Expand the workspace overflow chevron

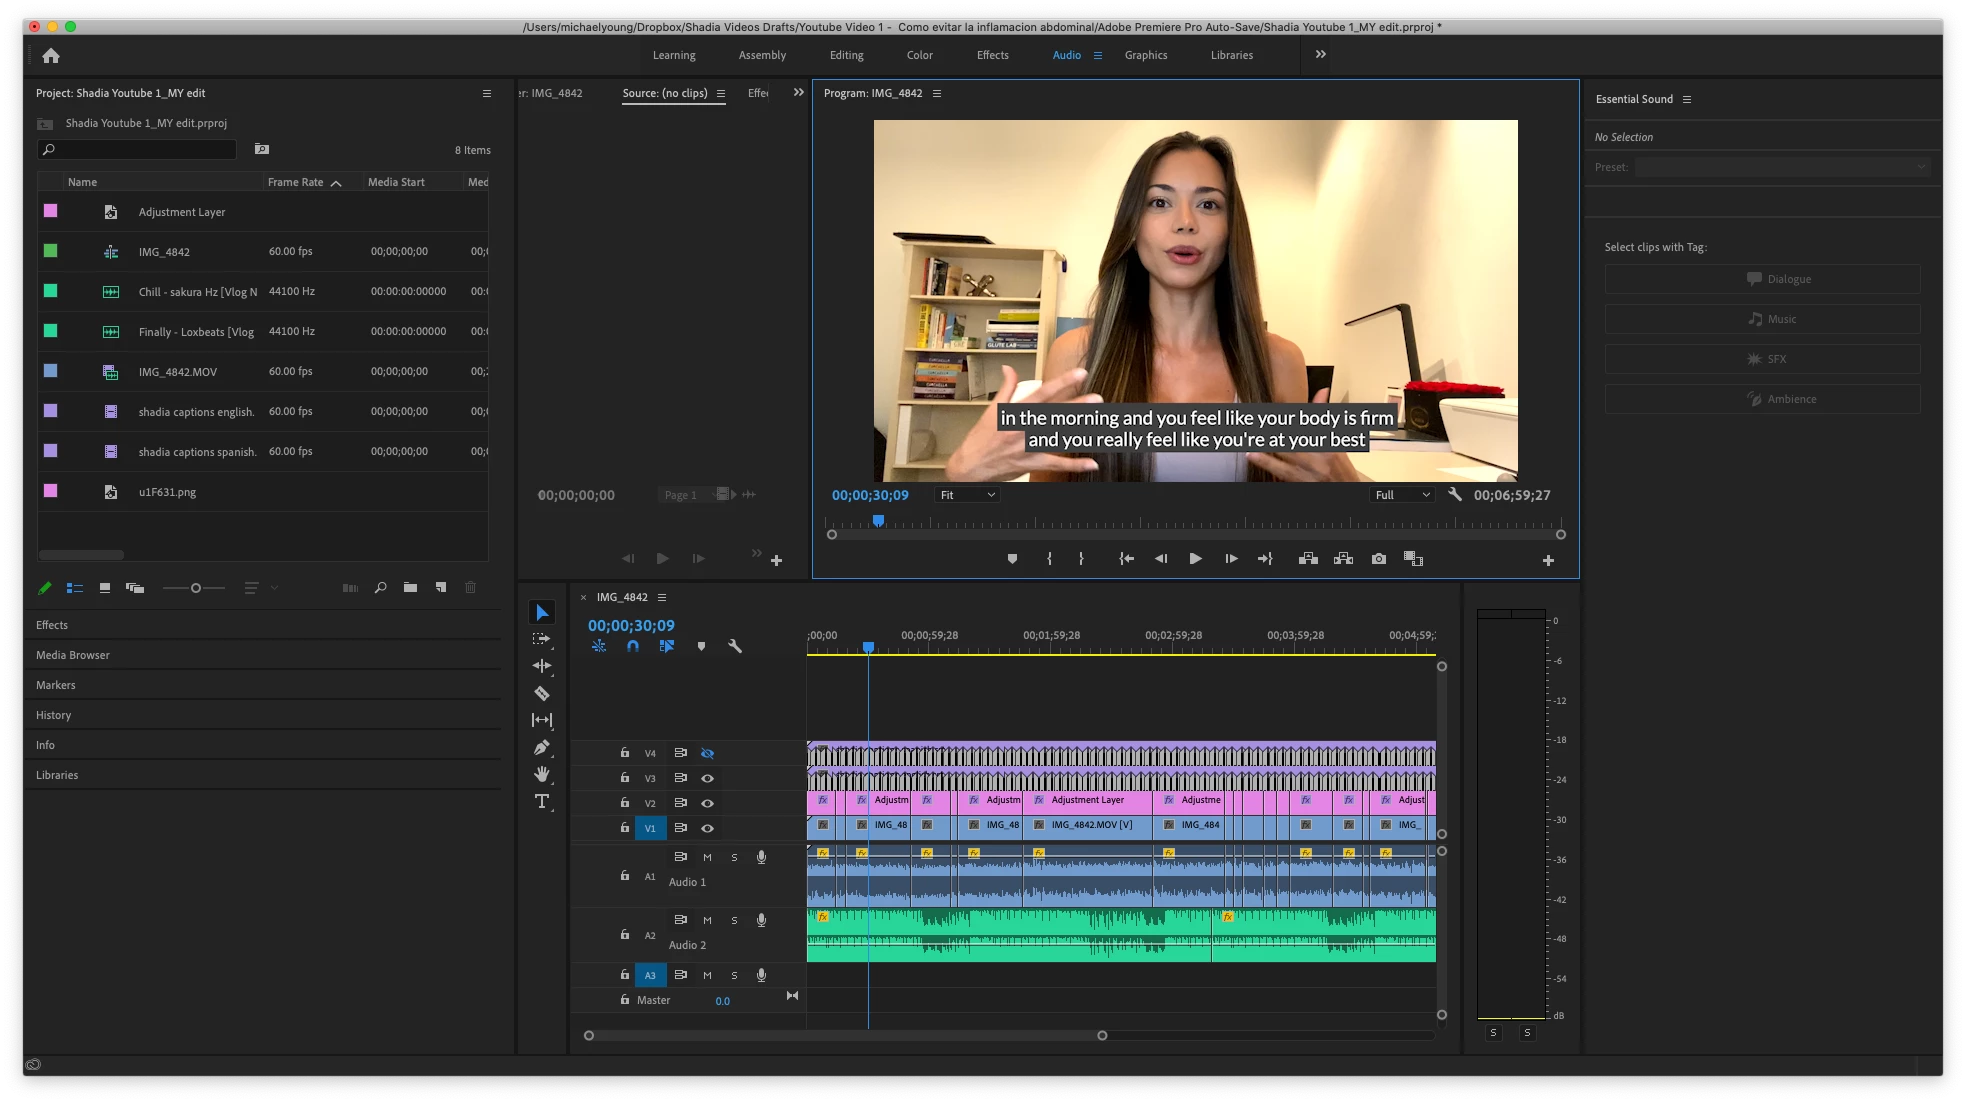pyautogui.click(x=1320, y=55)
